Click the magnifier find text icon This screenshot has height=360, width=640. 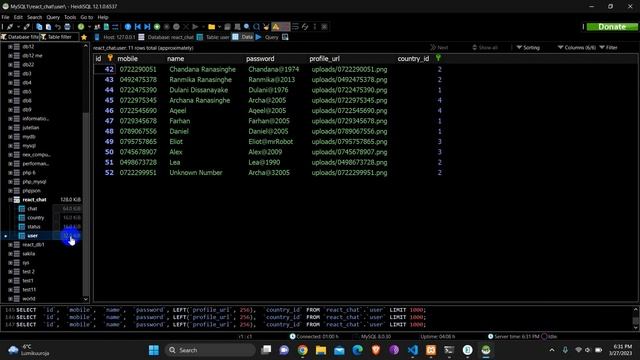click(x=247, y=27)
